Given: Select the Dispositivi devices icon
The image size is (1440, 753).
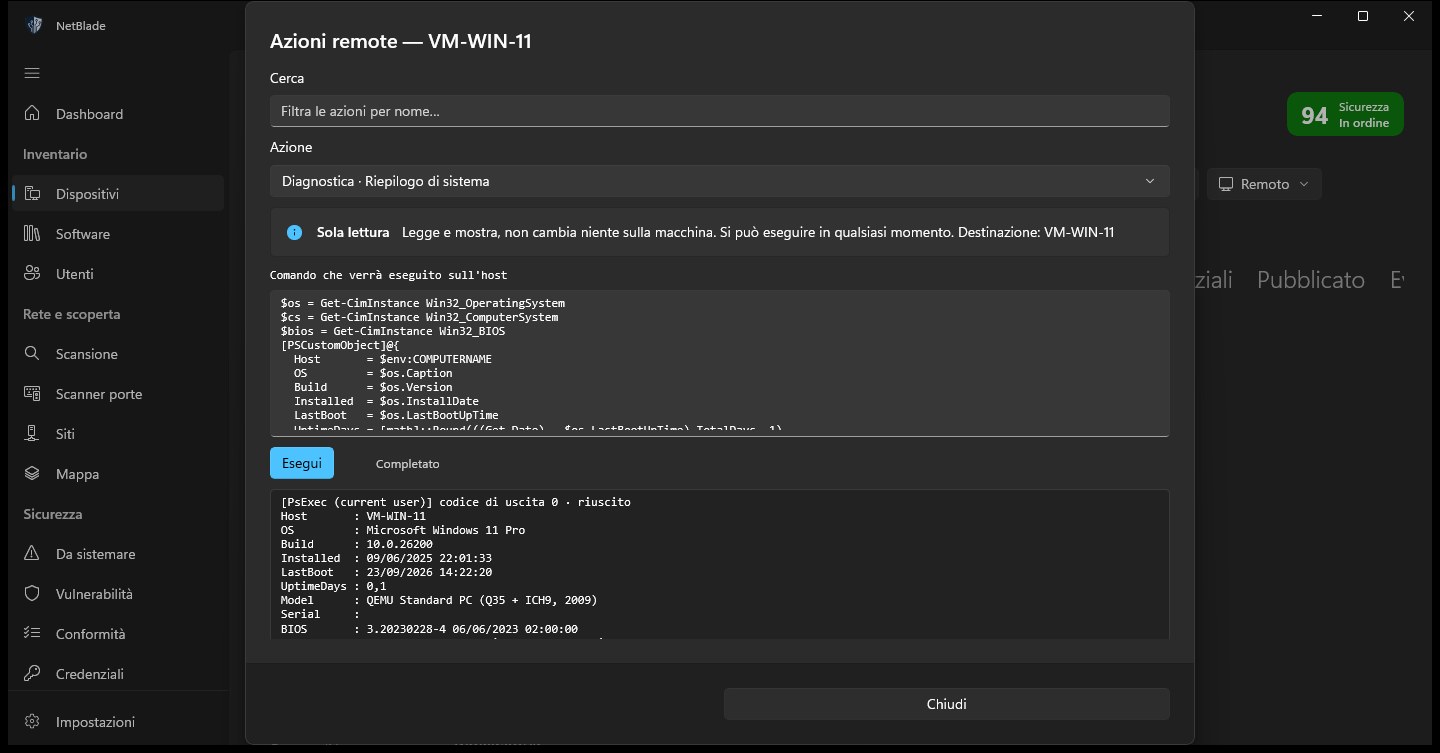Looking at the screenshot, I should pyautogui.click(x=32, y=193).
